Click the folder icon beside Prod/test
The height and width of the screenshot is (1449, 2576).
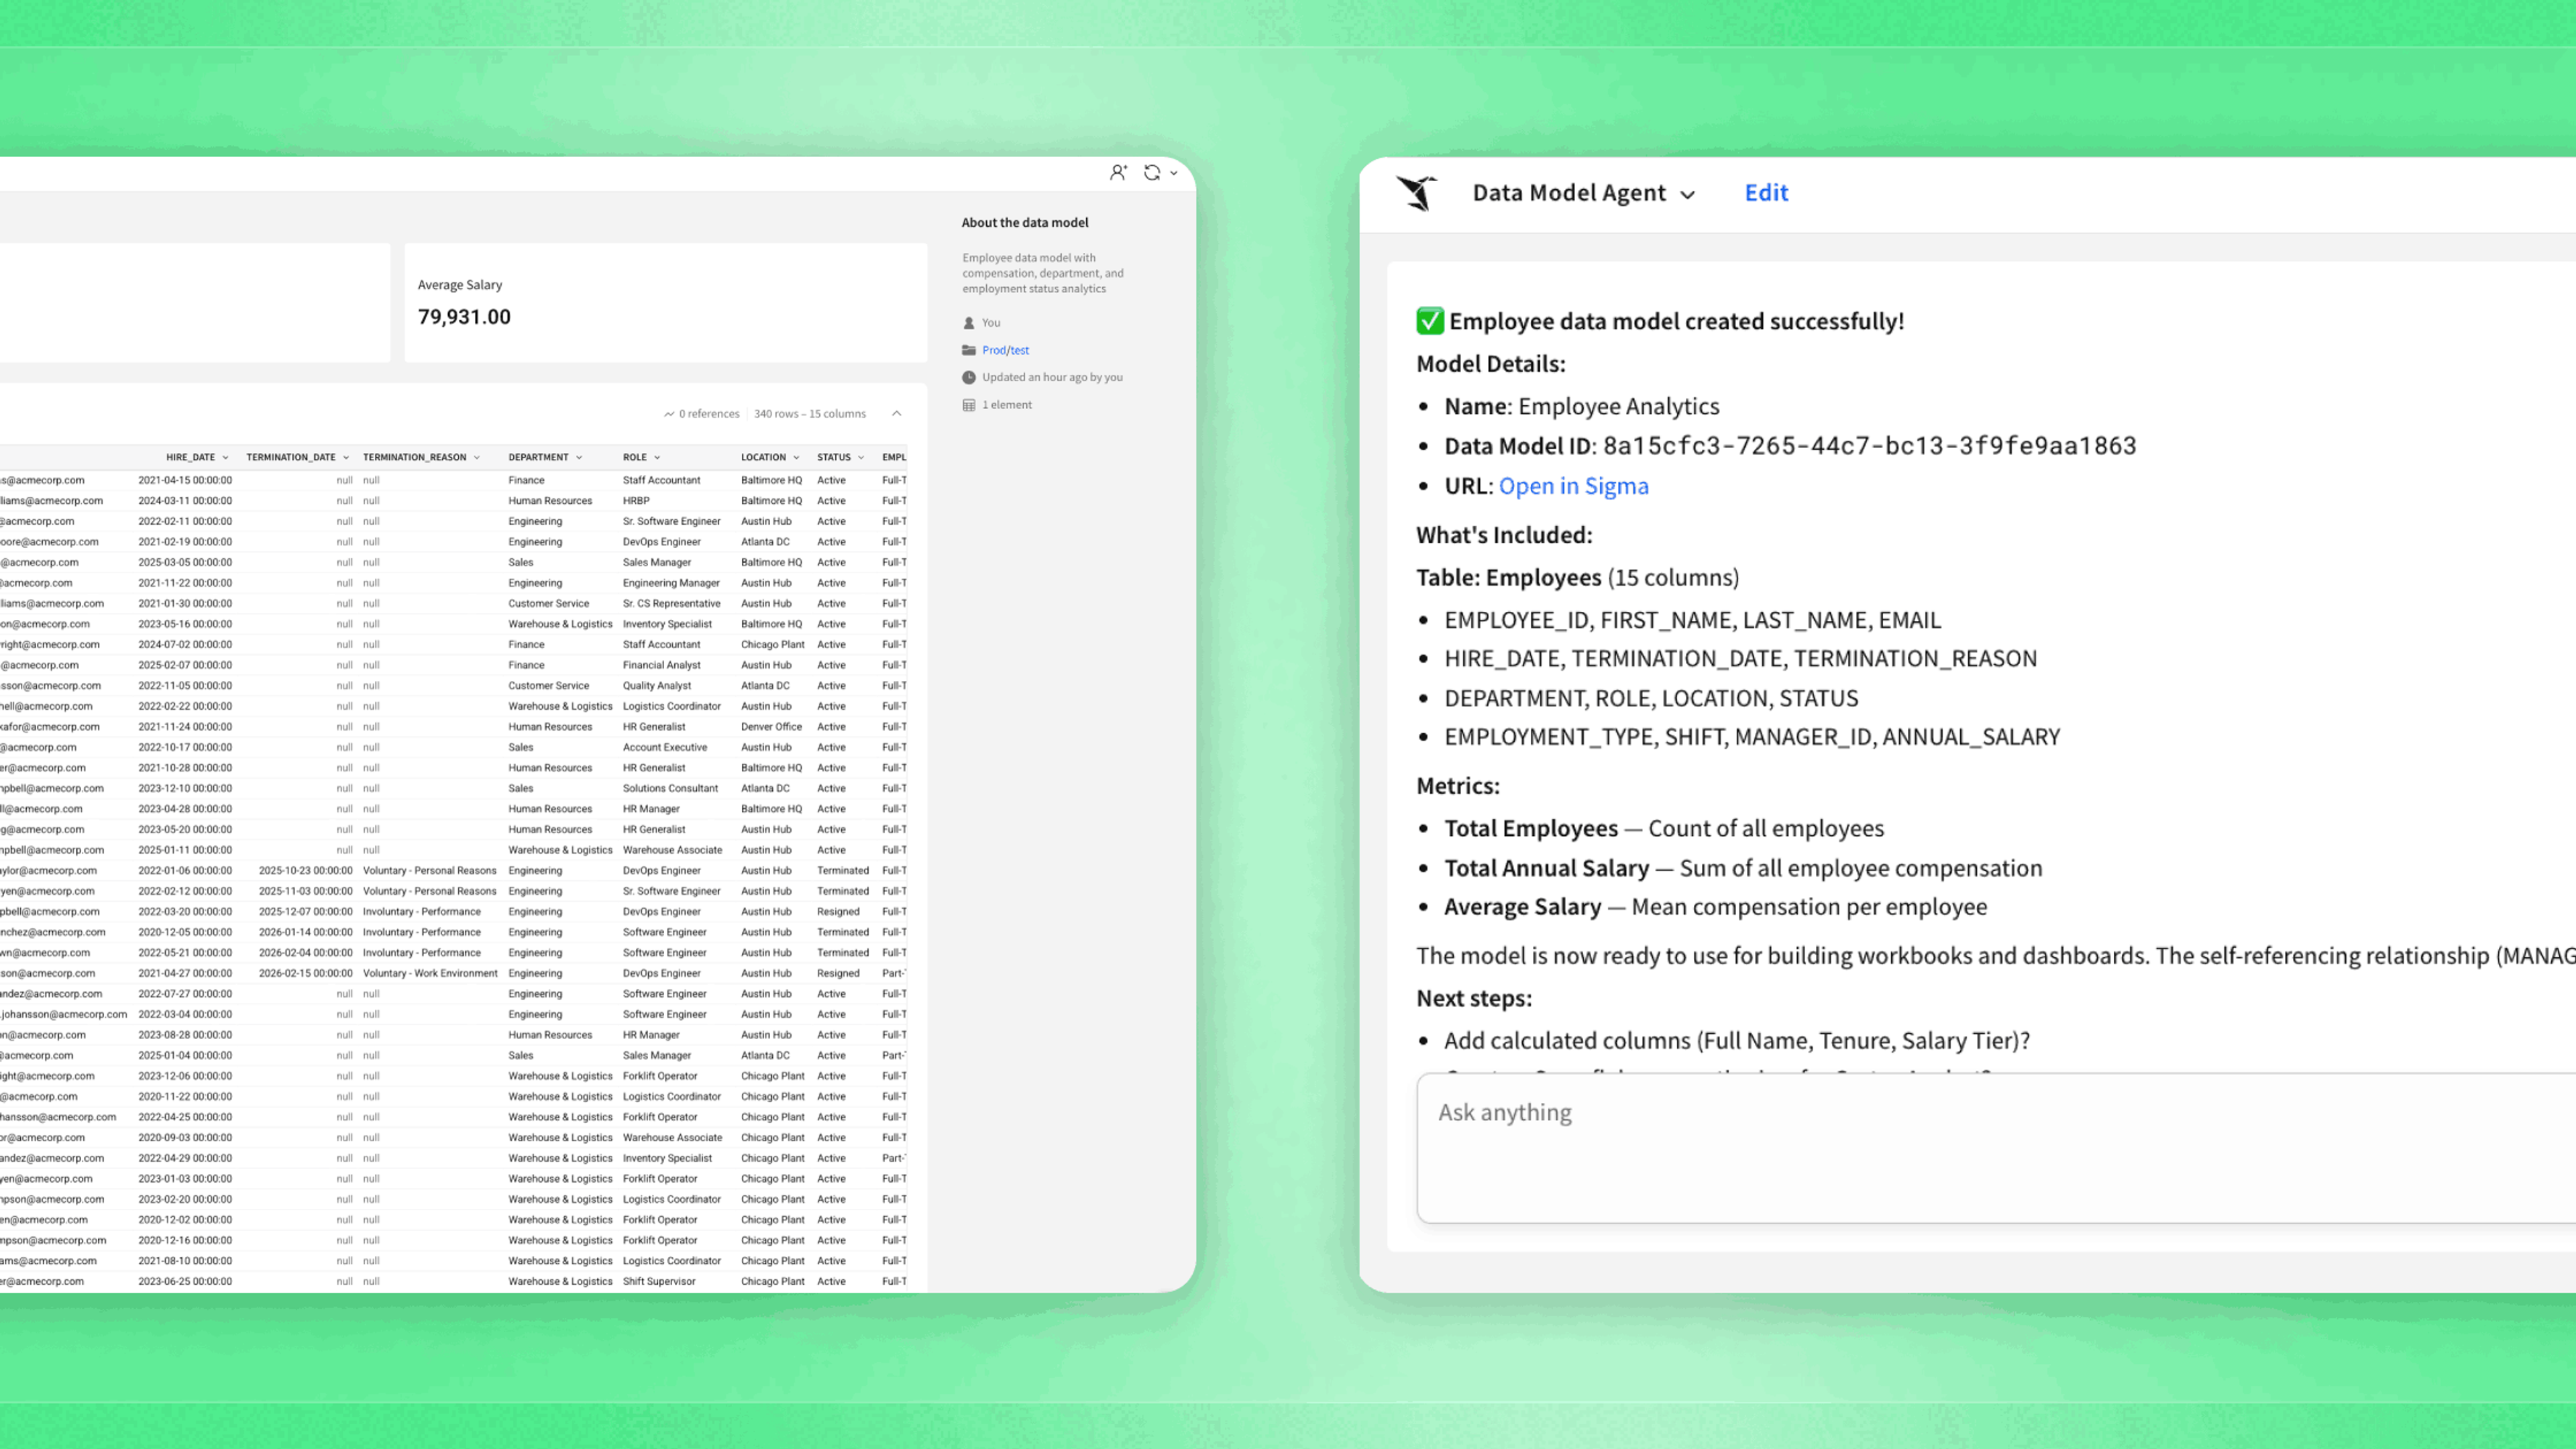pyautogui.click(x=968, y=350)
